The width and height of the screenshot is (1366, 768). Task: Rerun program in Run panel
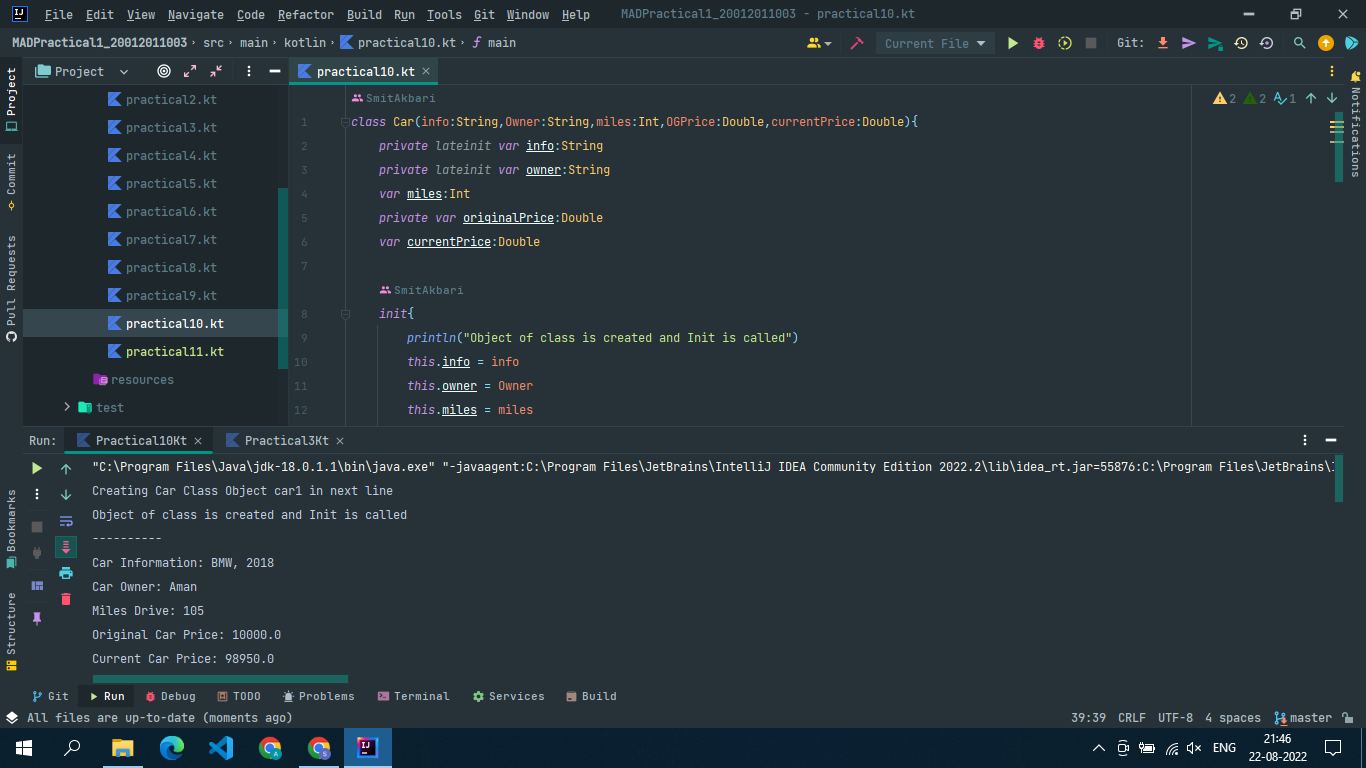click(37, 468)
